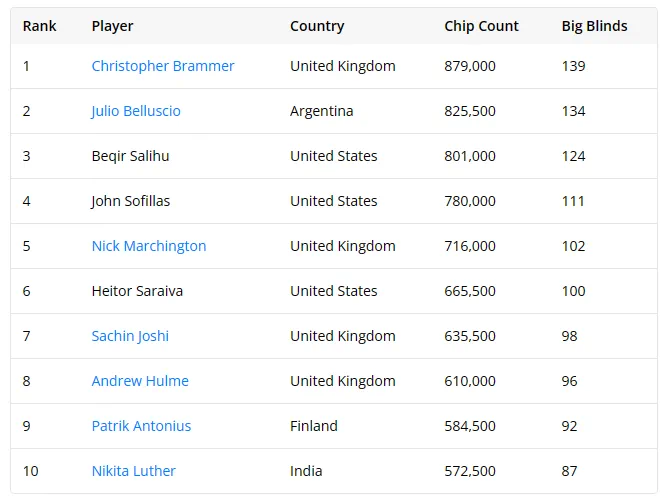The height and width of the screenshot is (500, 667).
Task: Select the India country cell
Action: (x=306, y=471)
